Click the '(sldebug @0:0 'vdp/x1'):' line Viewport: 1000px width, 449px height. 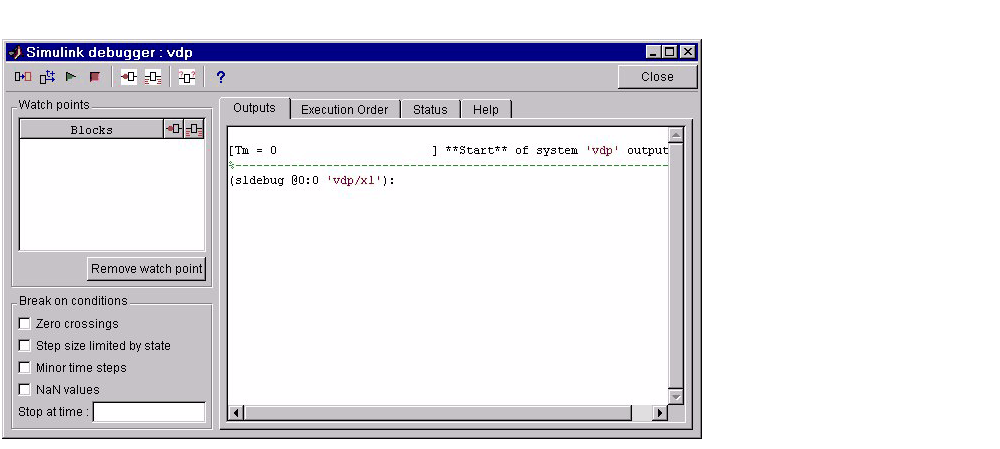click(x=312, y=180)
